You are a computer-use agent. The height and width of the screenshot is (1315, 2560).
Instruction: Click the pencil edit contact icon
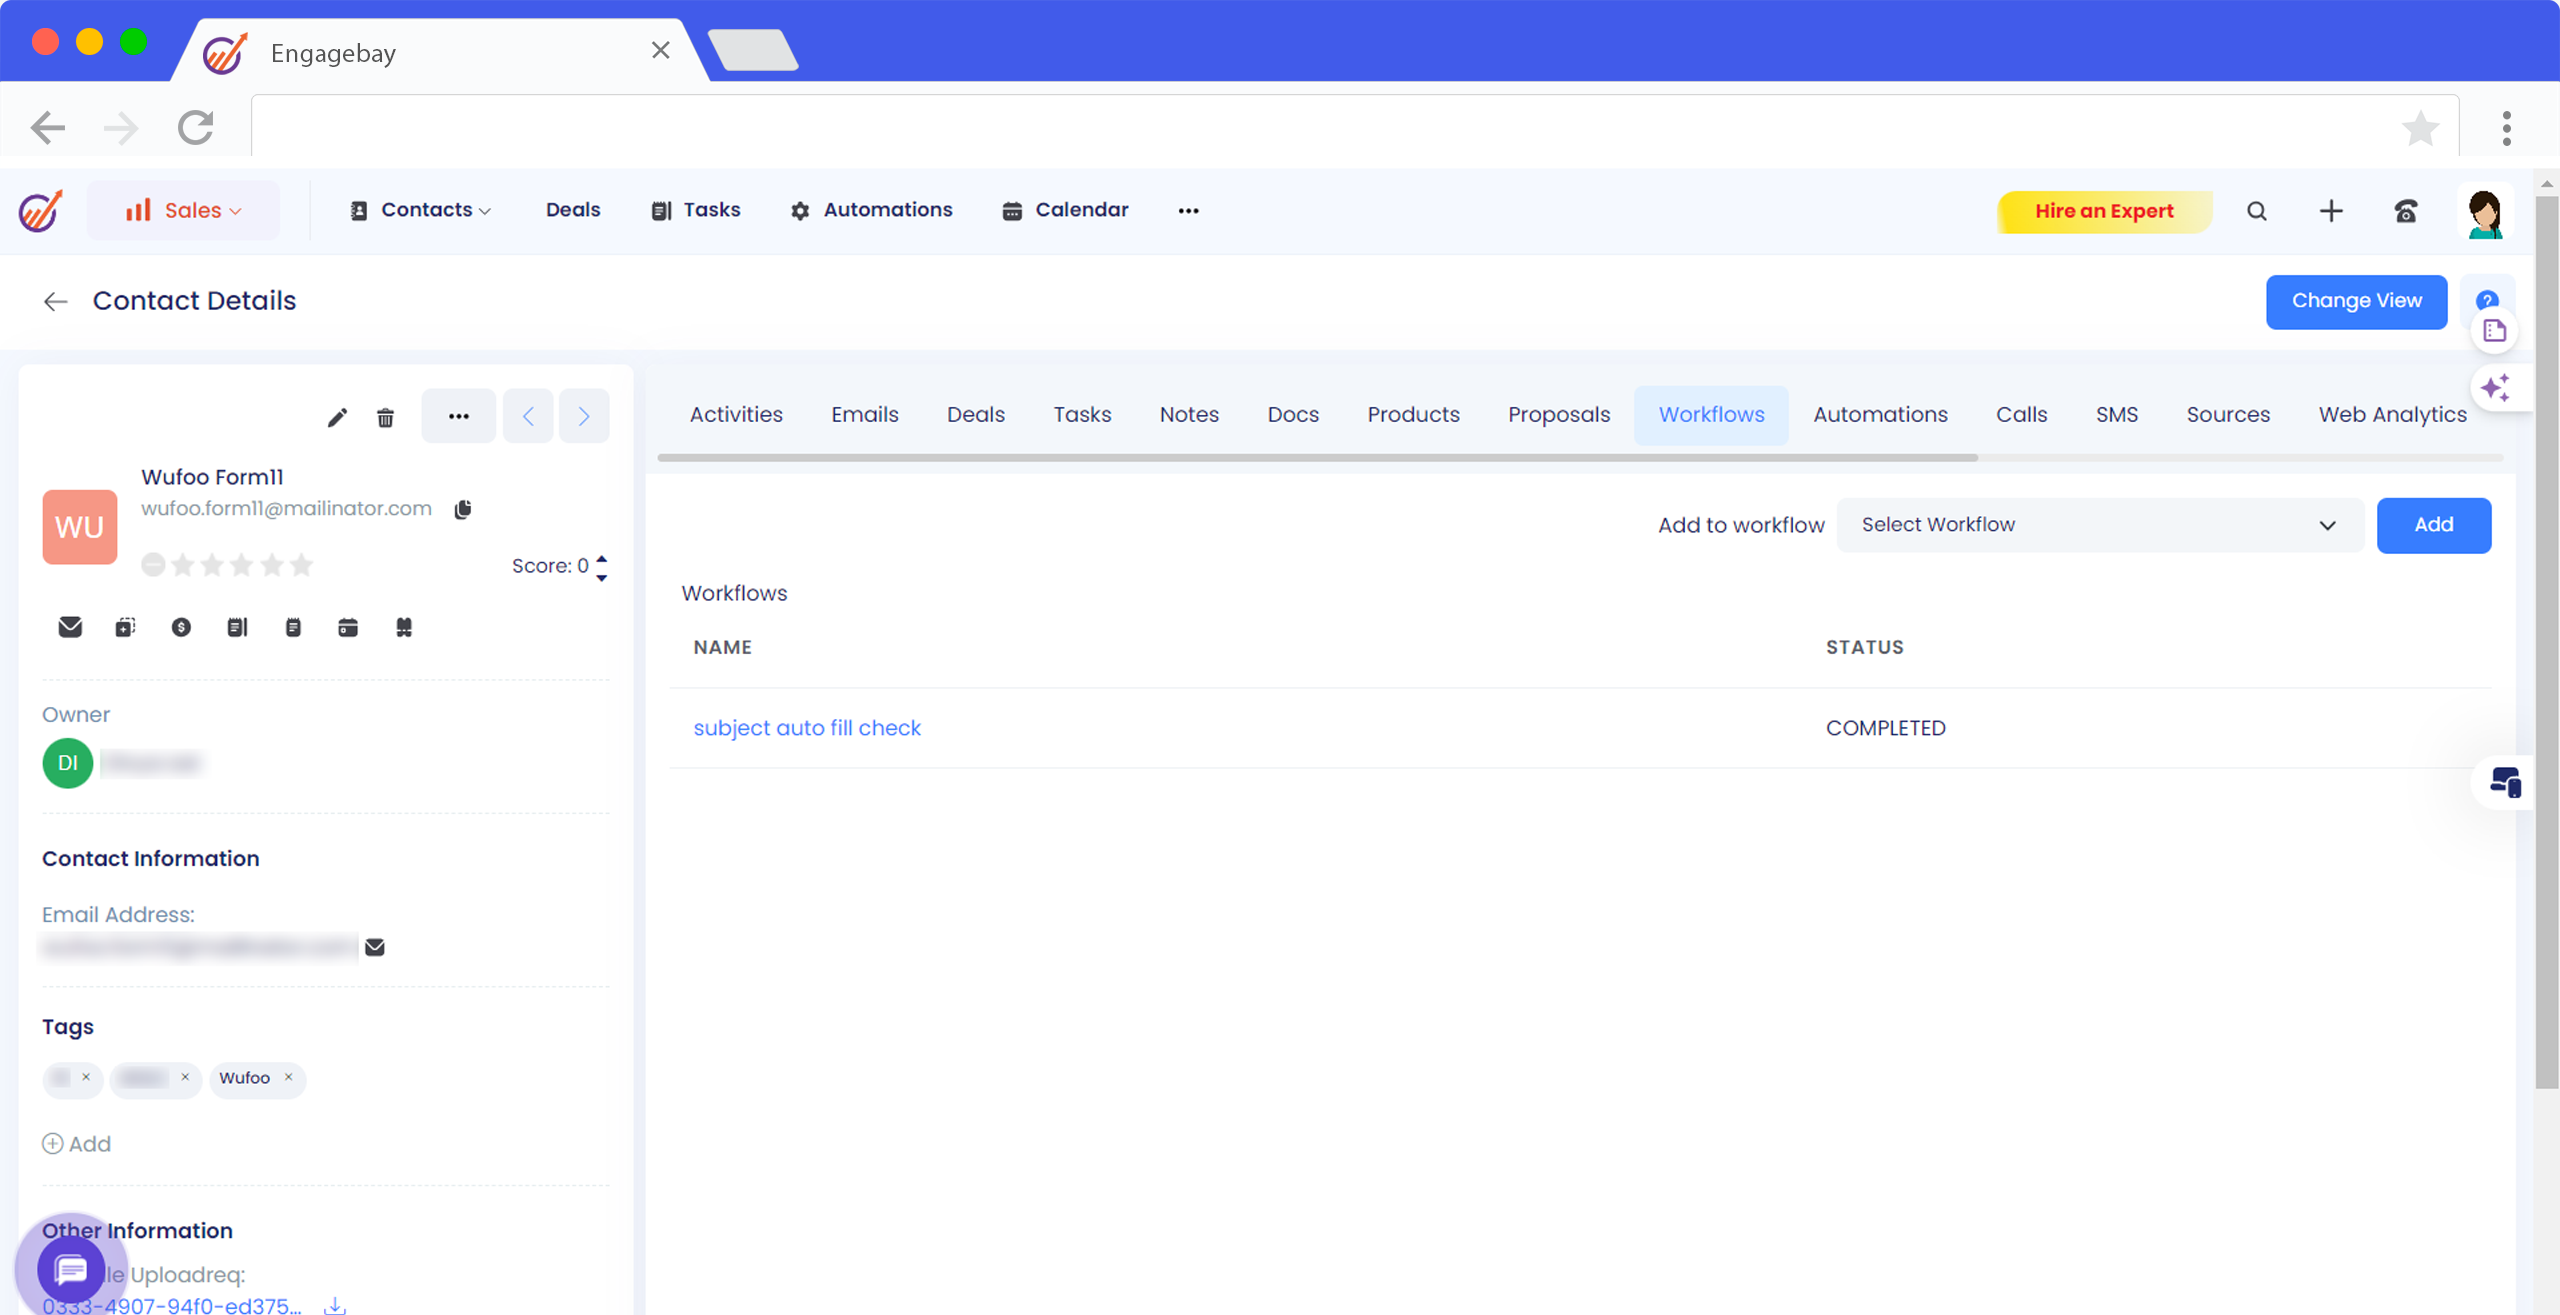pyautogui.click(x=337, y=417)
